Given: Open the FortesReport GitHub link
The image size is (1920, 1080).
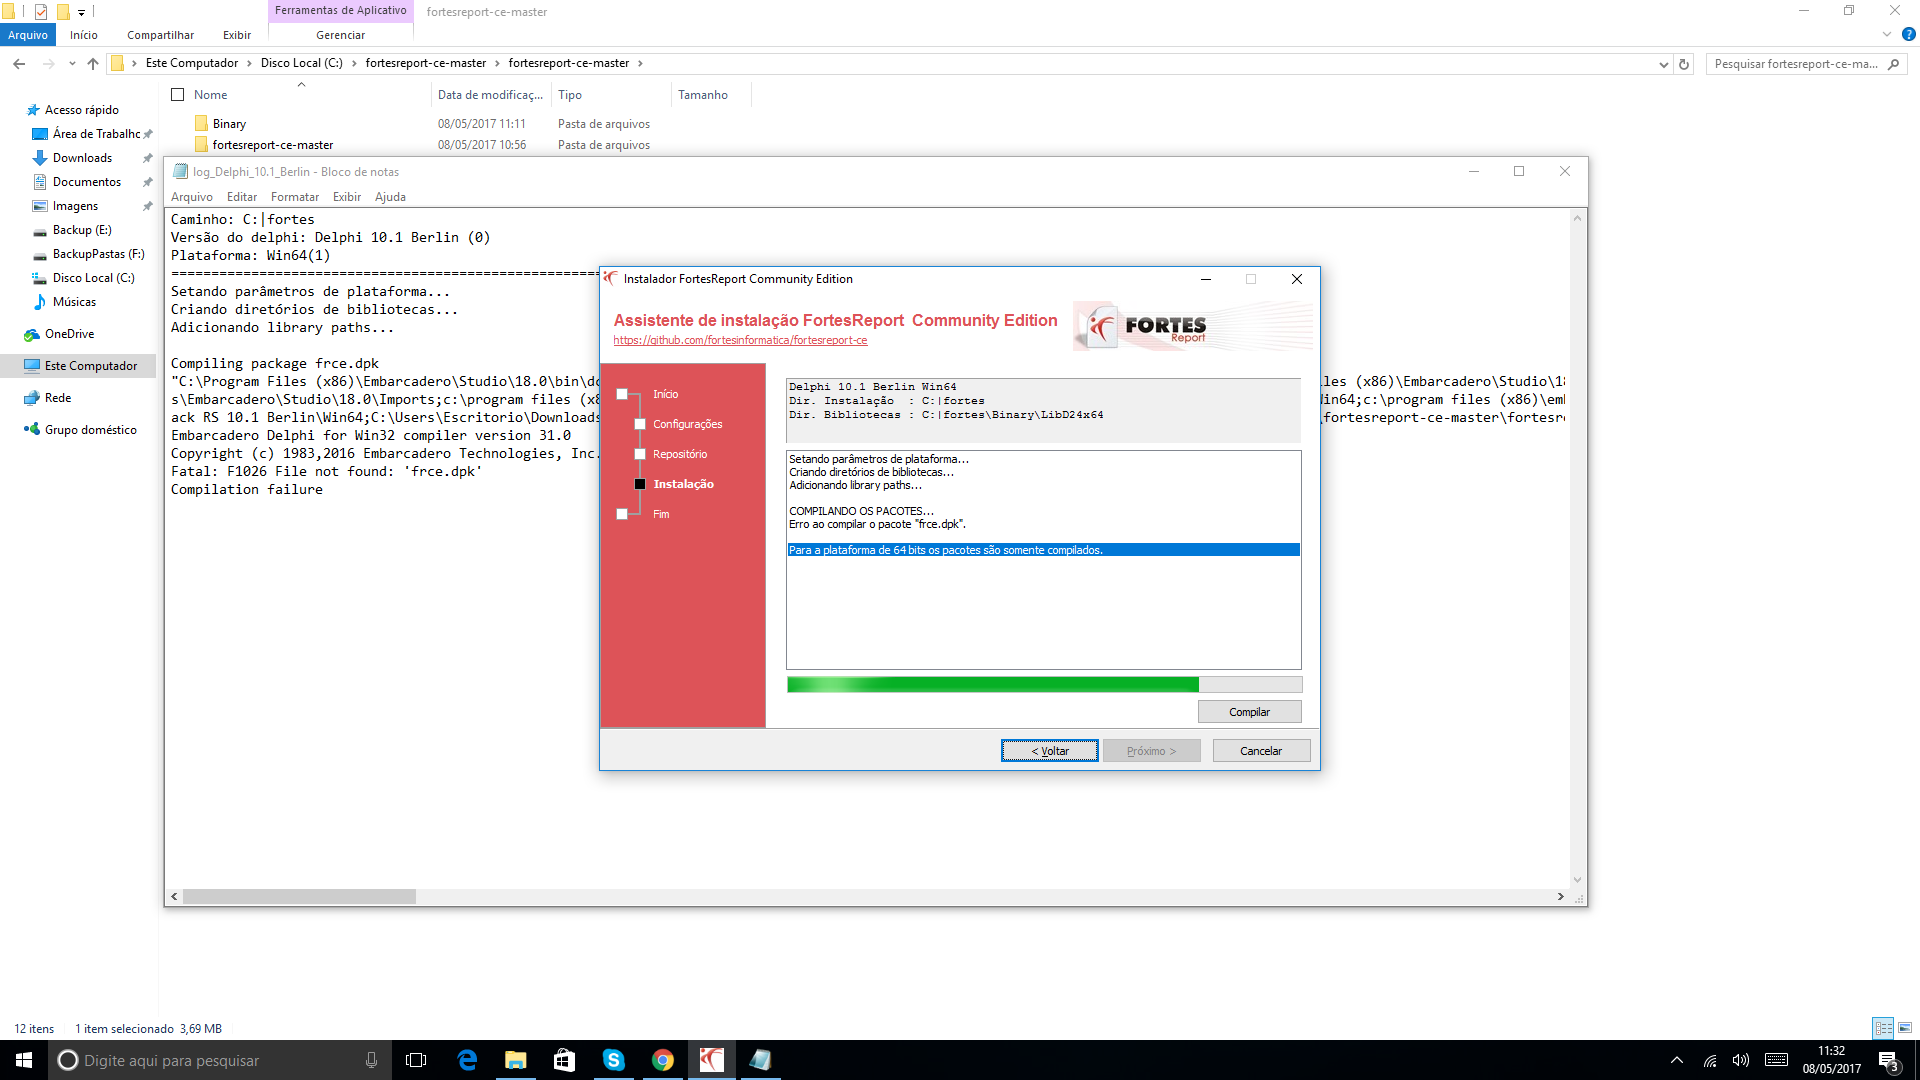Looking at the screenshot, I should click(x=740, y=340).
